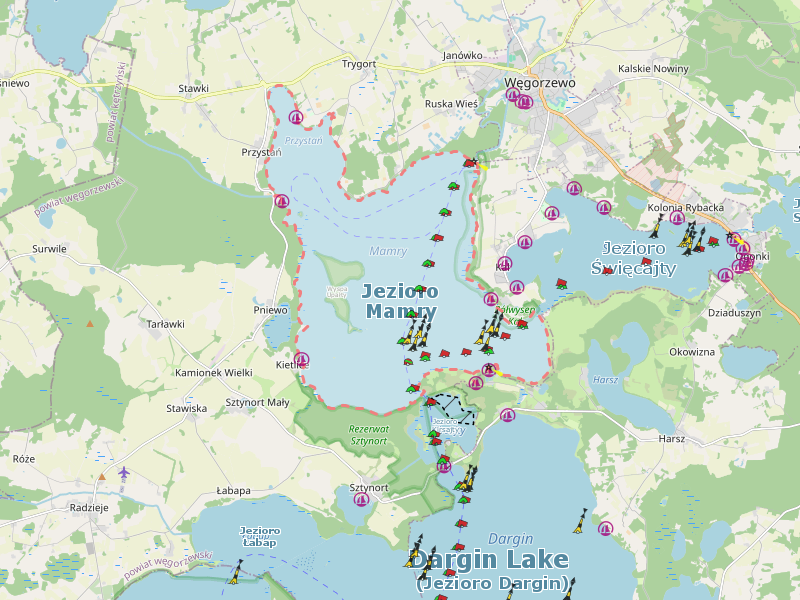Select the purple airplane airfield icon near Radzieje
800x600 pixels.
[124, 472]
